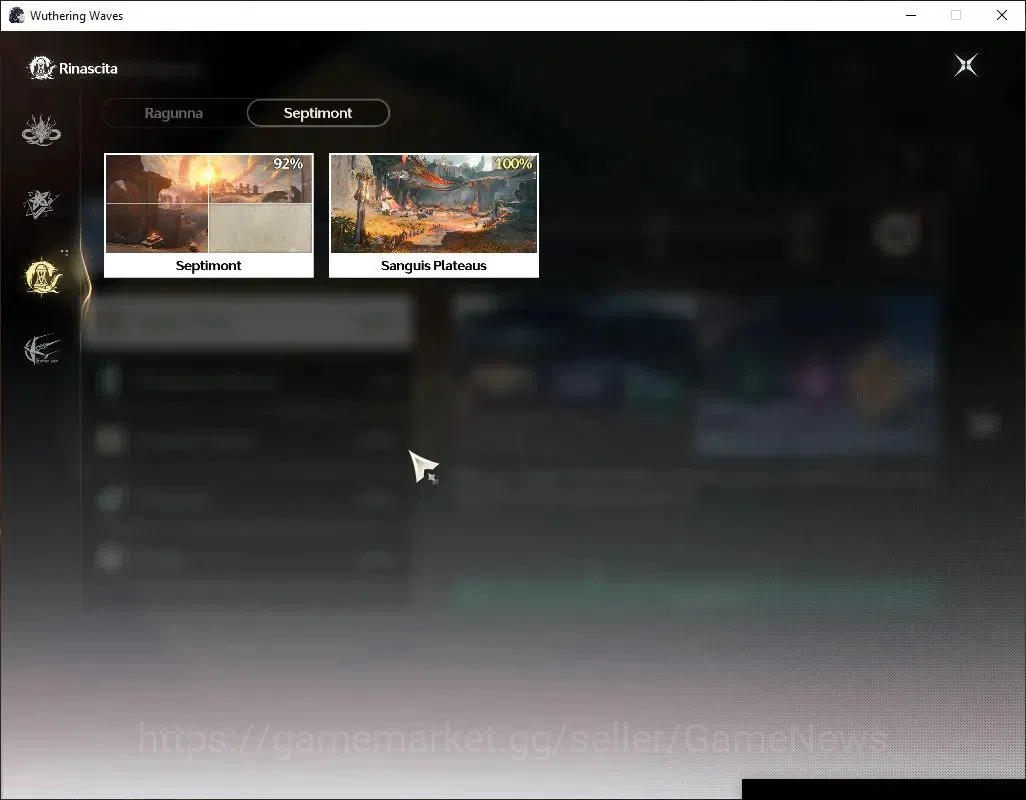Image resolution: width=1026 pixels, height=800 pixels.
Task: Click the 100% progress label on Sanguis Plateaus
Action: (514, 164)
